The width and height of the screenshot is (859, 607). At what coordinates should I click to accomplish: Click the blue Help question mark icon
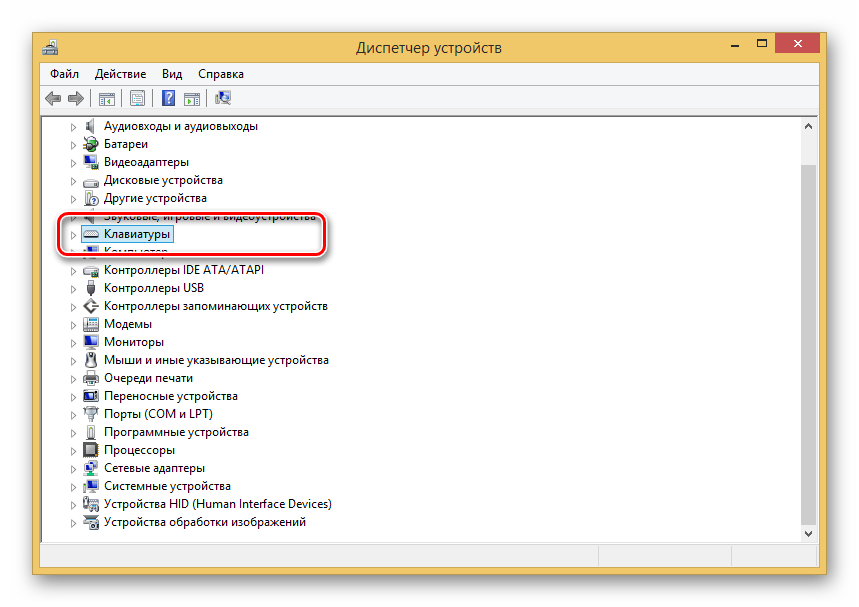(169, 98)
